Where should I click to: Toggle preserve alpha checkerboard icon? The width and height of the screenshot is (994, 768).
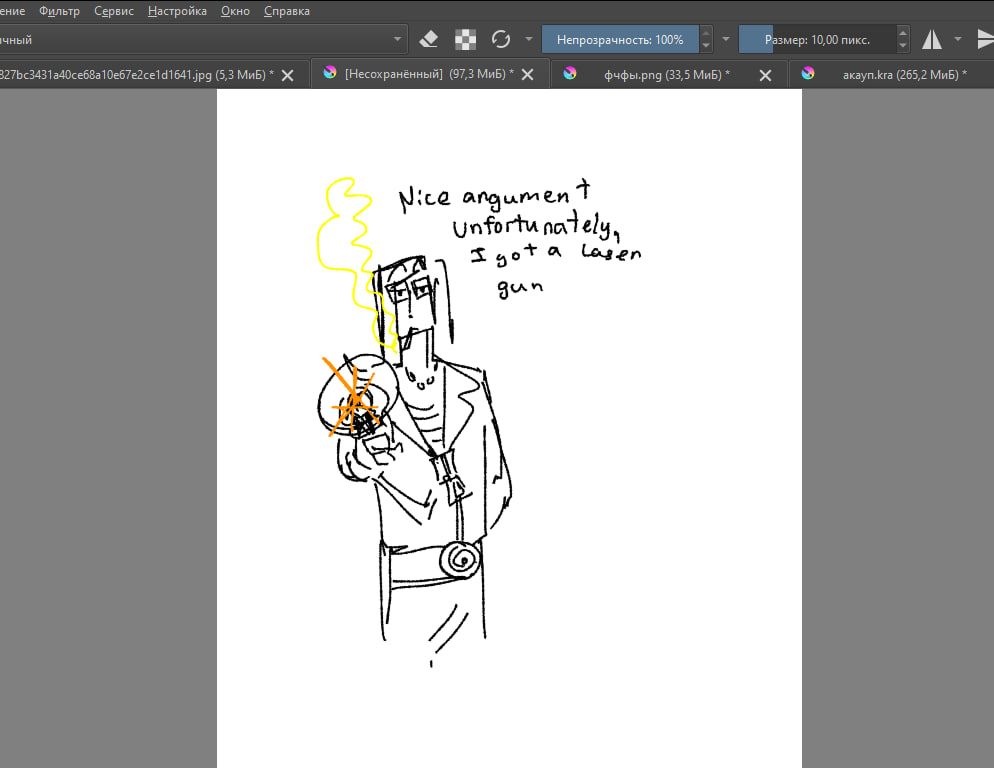point(465,40)
